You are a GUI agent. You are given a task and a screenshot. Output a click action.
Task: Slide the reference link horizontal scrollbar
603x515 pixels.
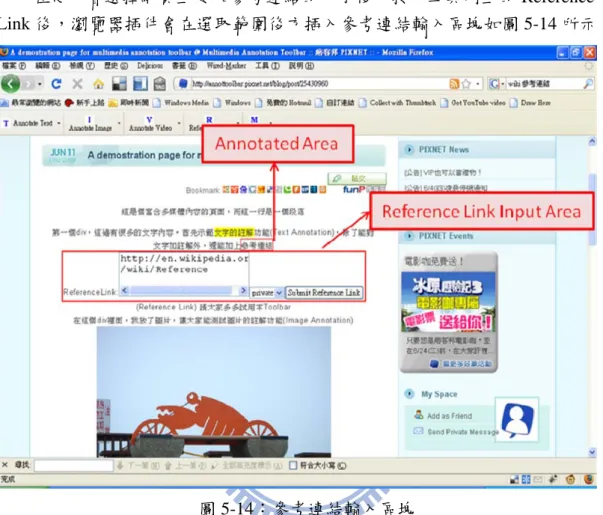click(183, 291)
